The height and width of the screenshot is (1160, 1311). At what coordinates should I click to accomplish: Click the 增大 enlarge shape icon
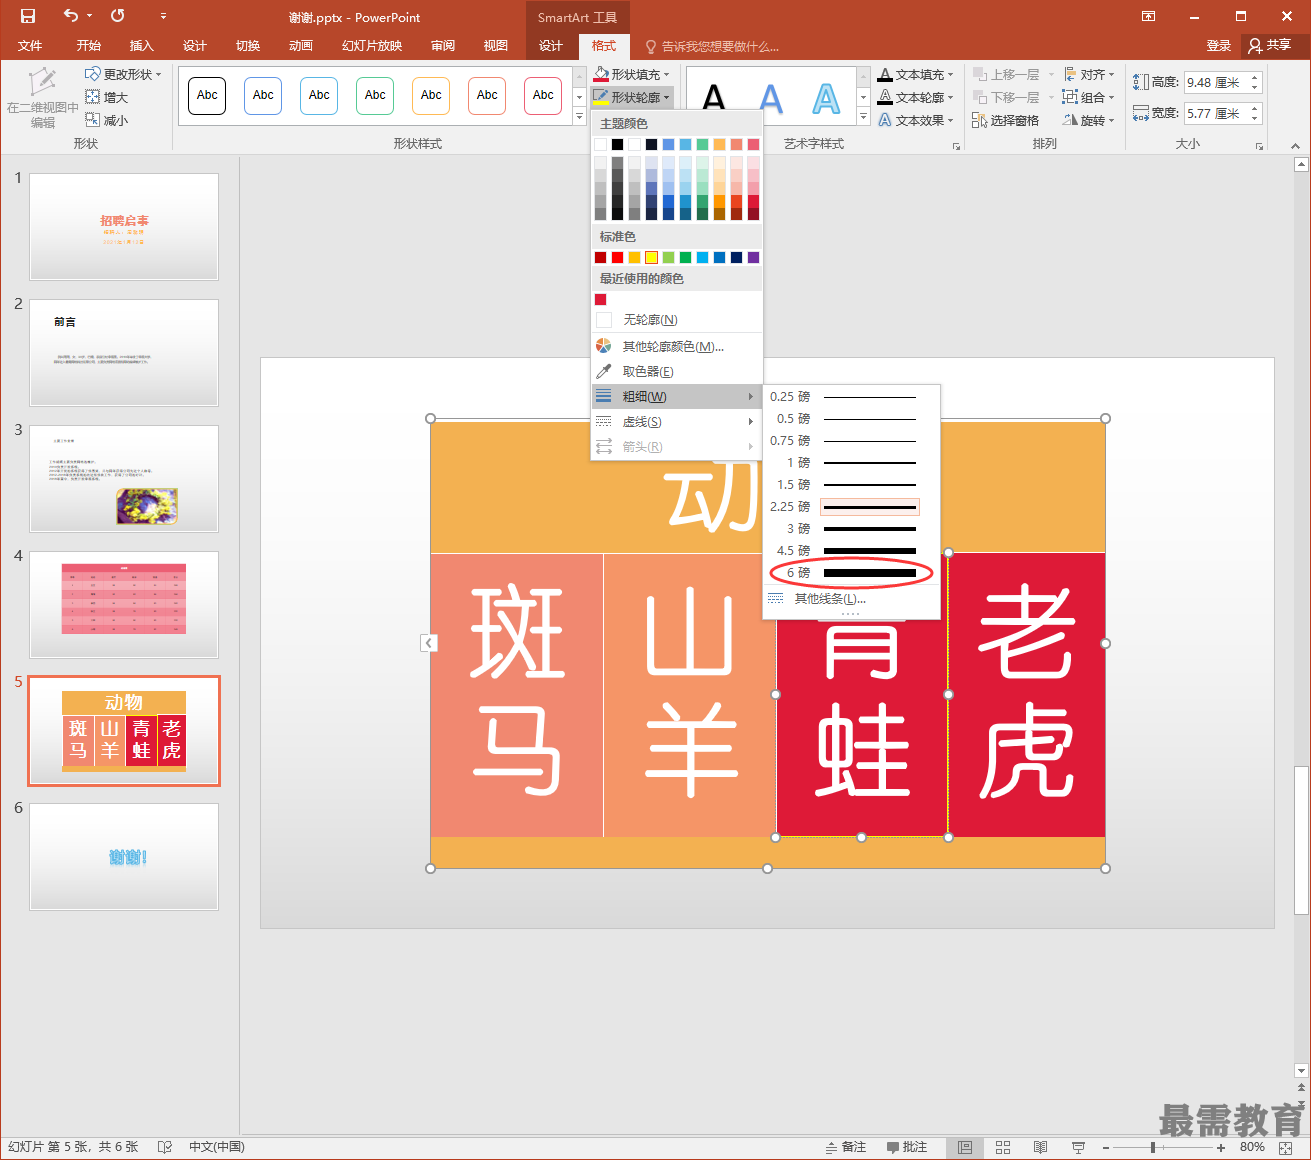[93, 97]
